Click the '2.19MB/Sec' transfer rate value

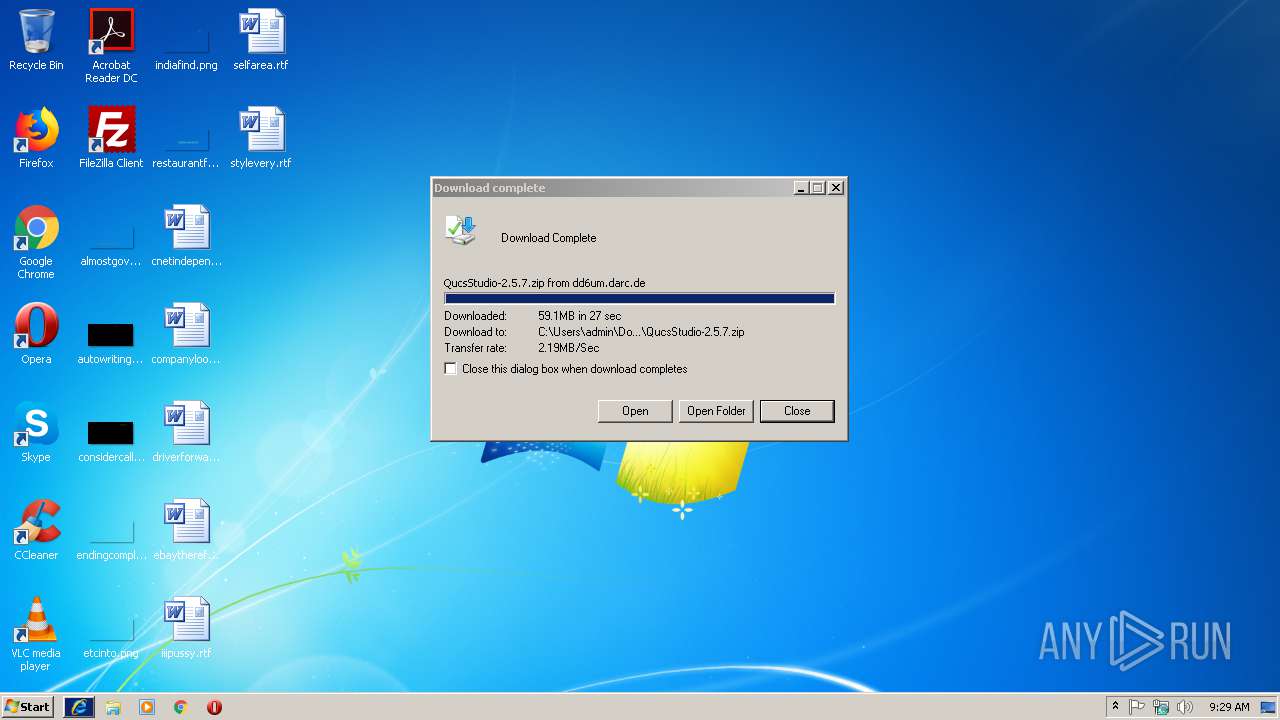569,348
